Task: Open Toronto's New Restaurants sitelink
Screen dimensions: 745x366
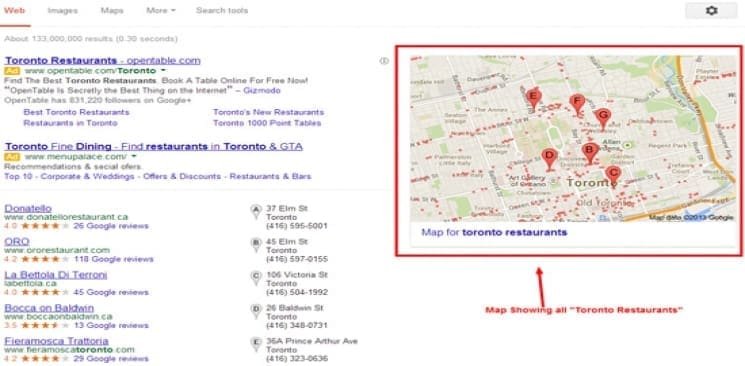Action: [x=268, y=112]
